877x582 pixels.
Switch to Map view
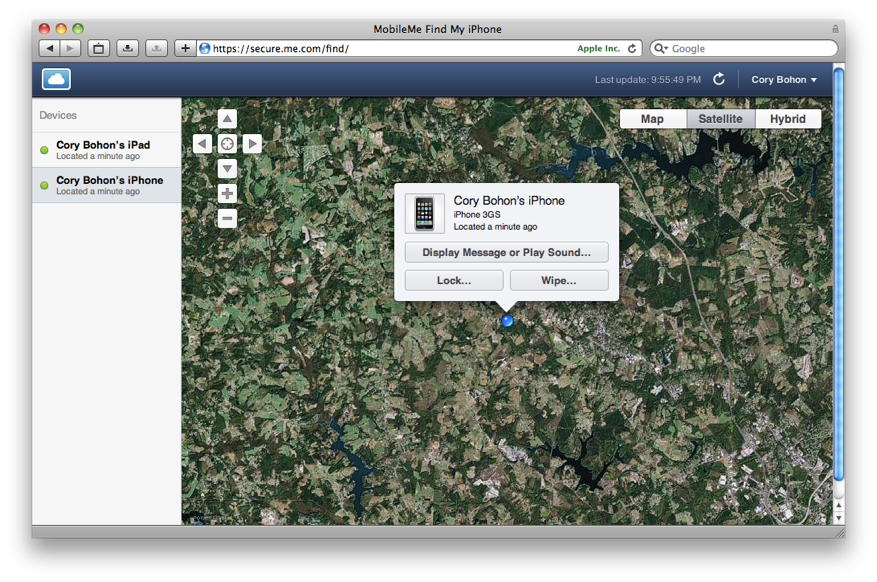click(652, 119)
